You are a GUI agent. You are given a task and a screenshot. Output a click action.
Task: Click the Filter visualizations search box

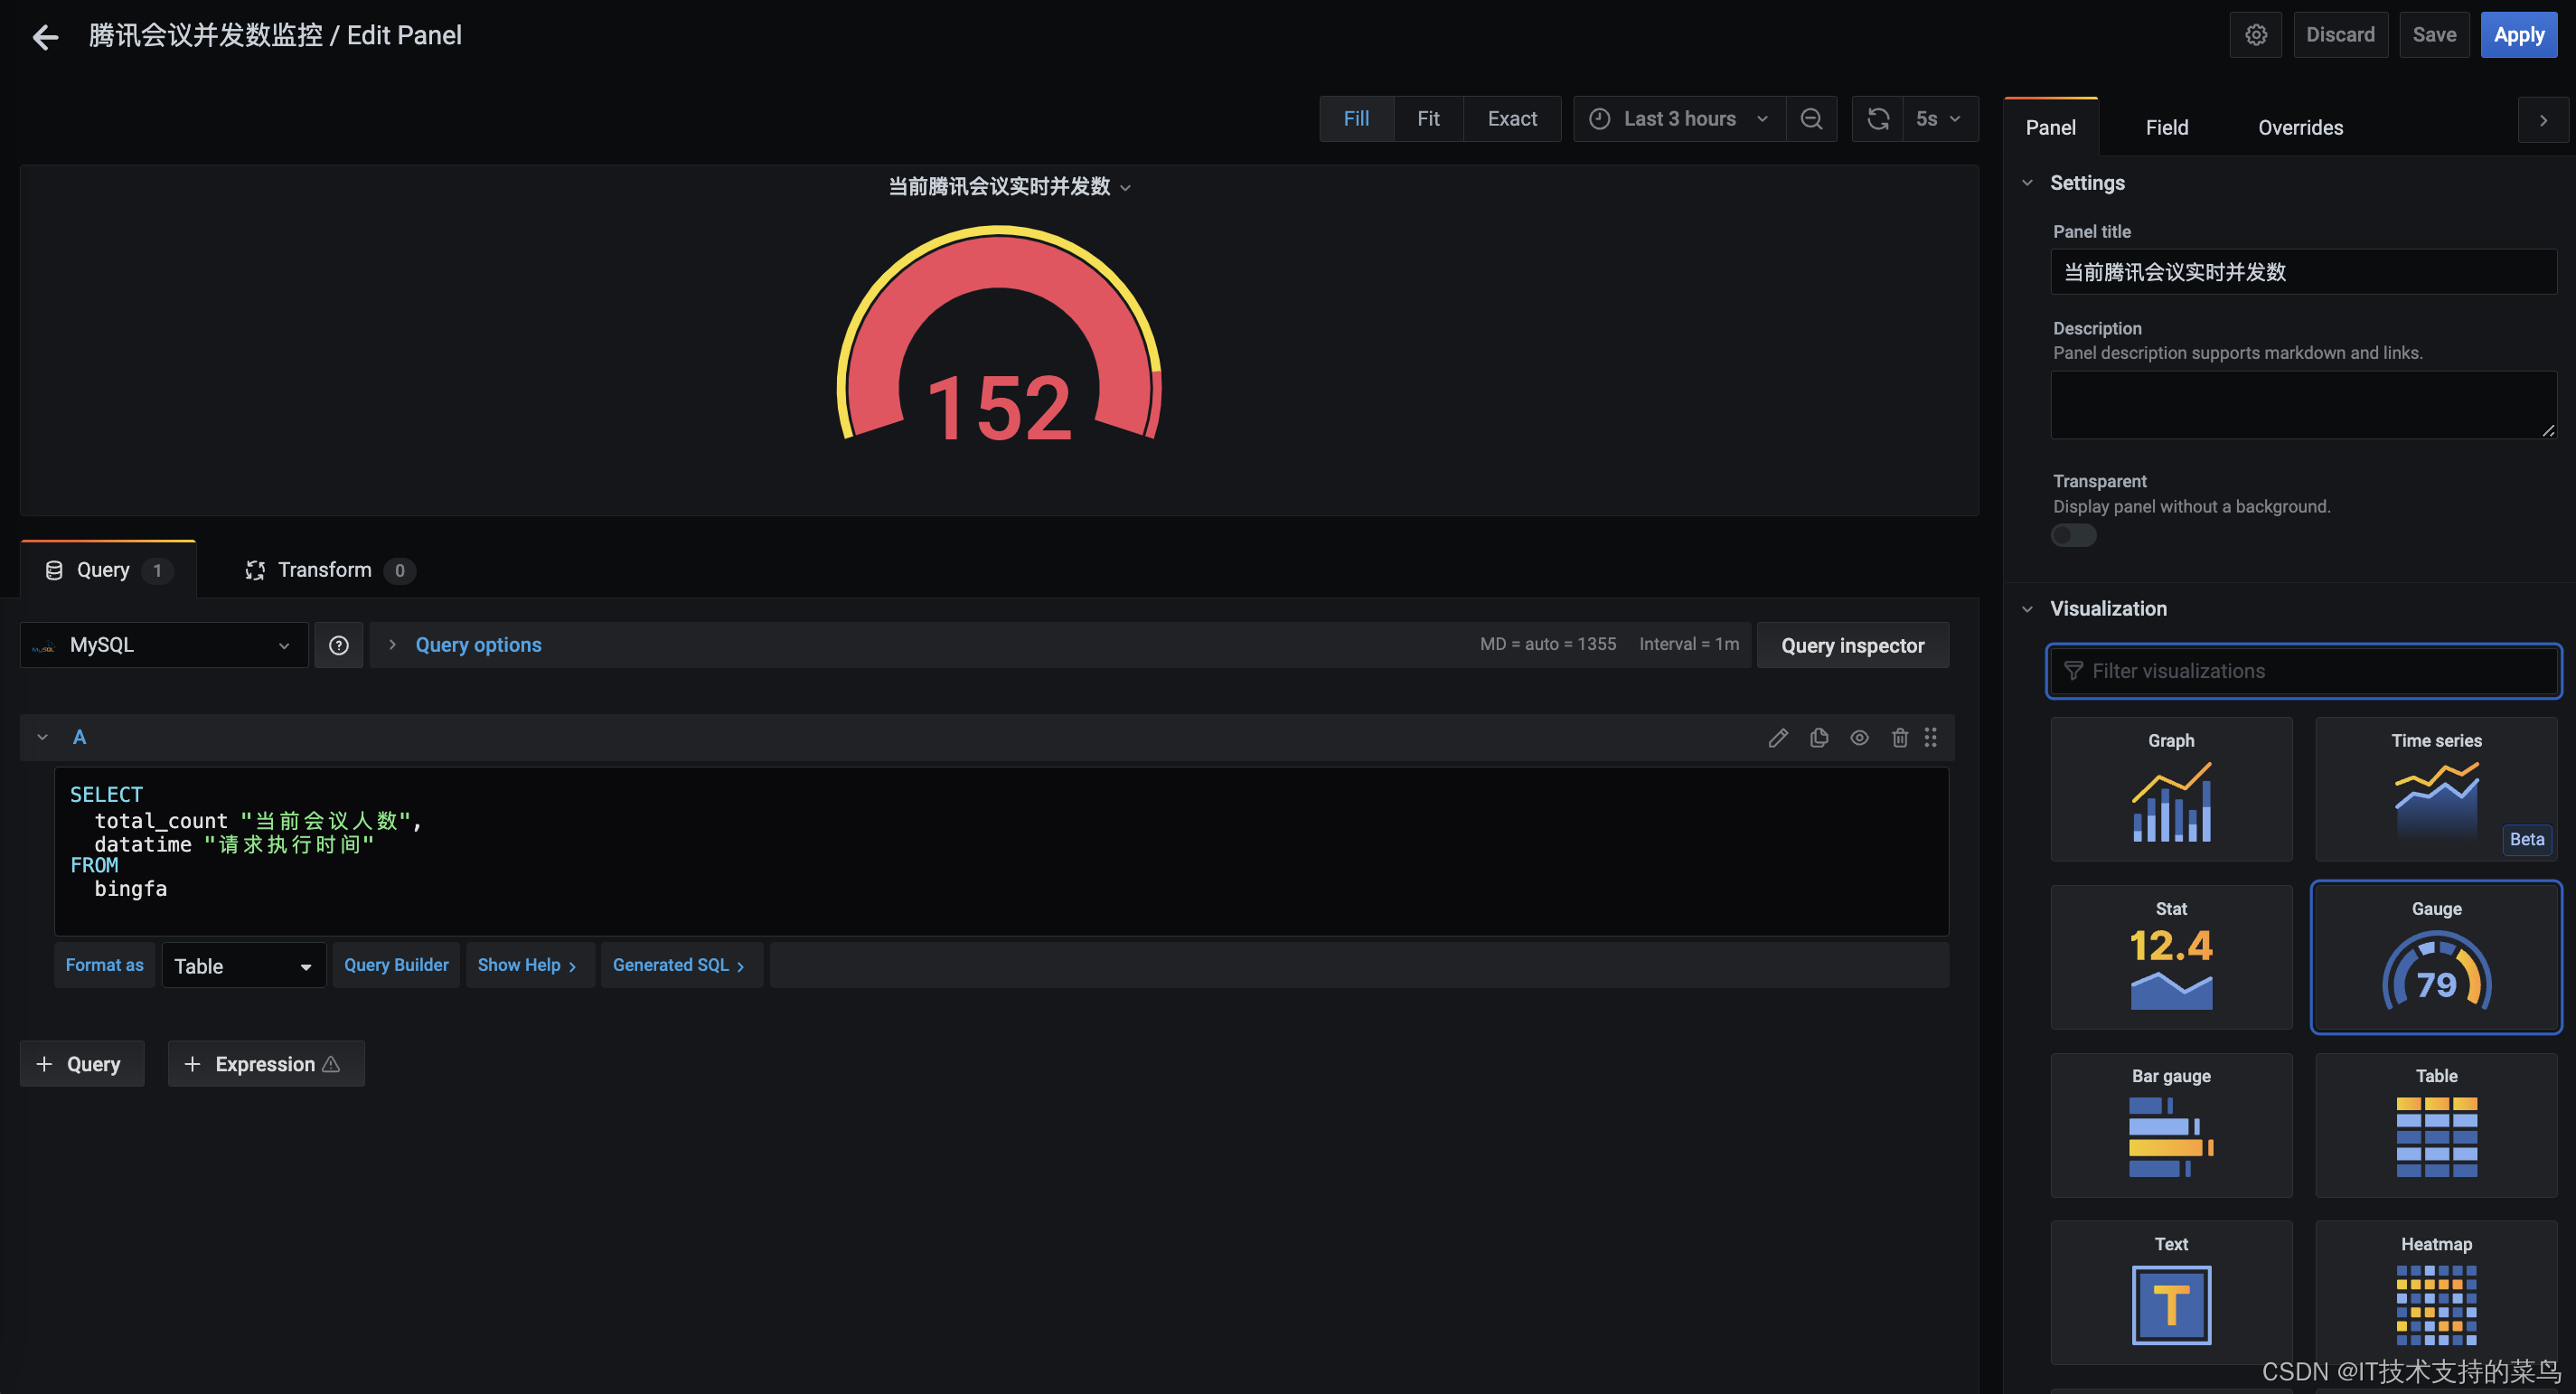pos(2303,671)
